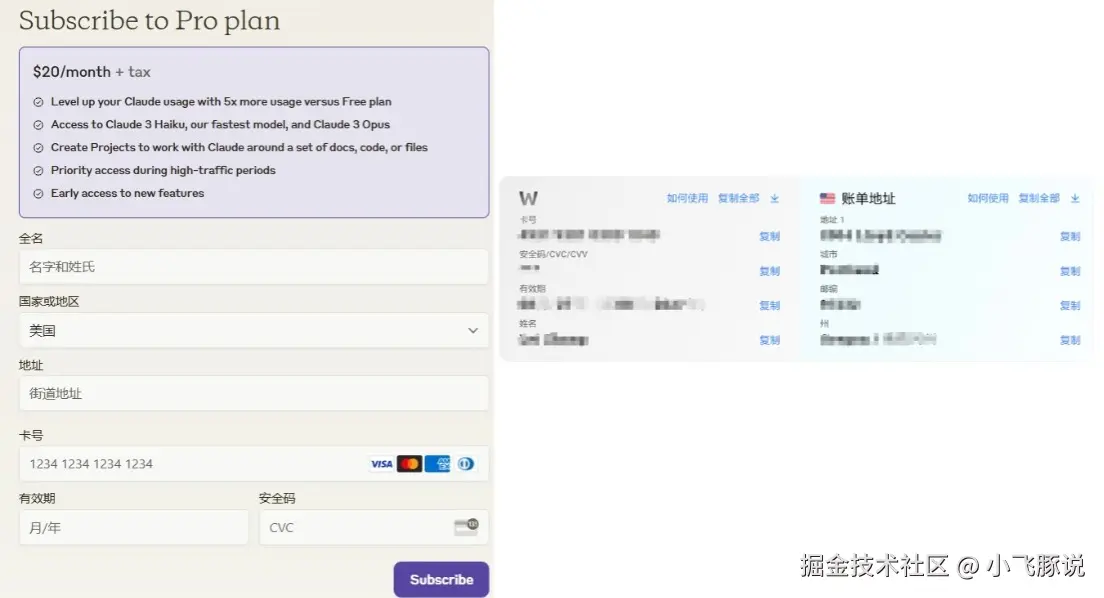Copy the postal code (邮编) row

pyautogui.click(x=1070, y=306)
